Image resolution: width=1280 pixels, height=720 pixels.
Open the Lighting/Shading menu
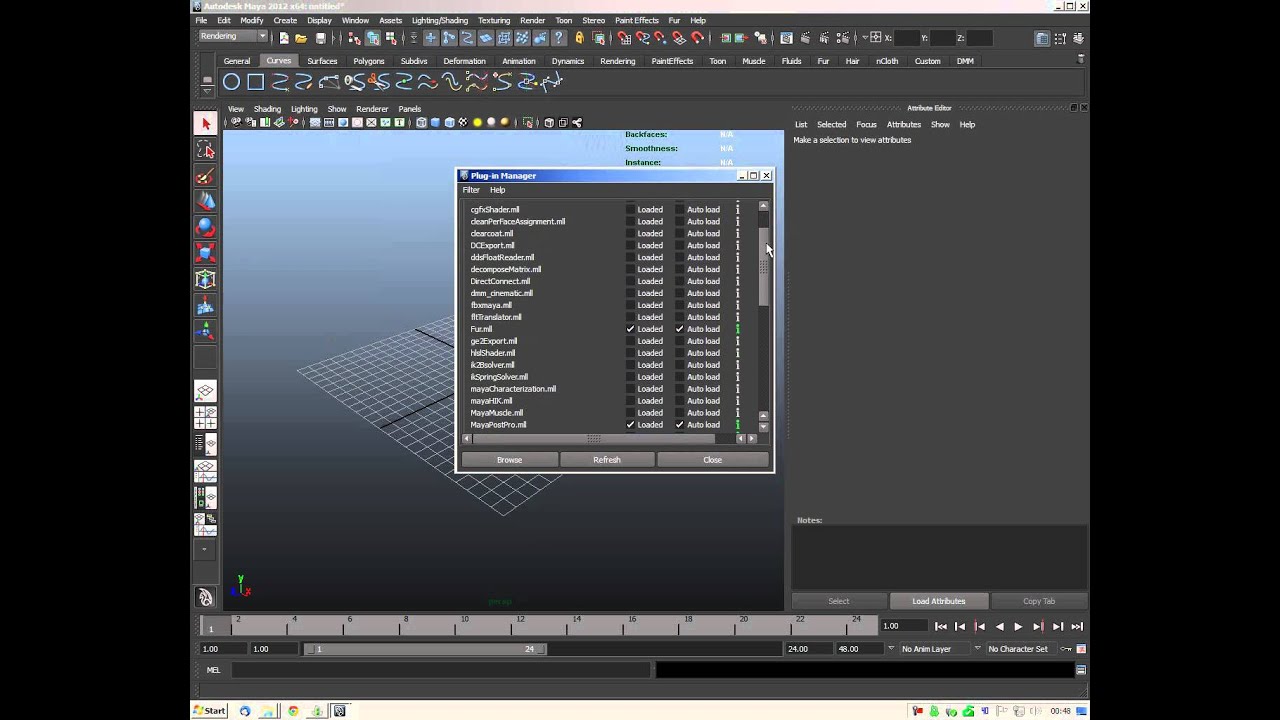(x=439, y=20)
